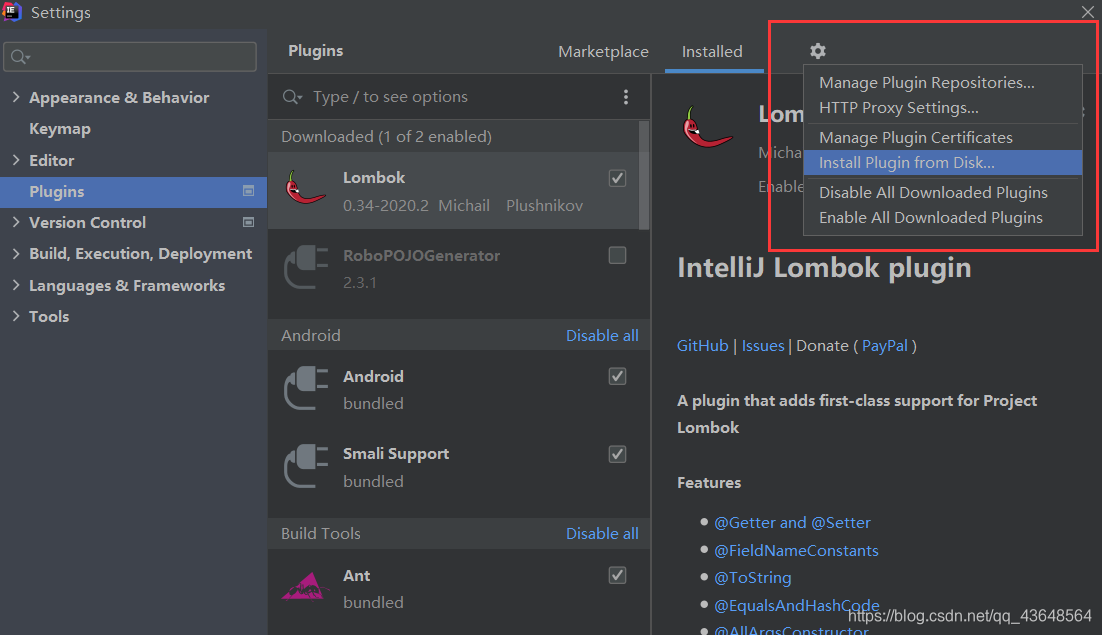Image resolution: width=1102 pixels, height=635 pixels.
Task: Choose Disable All Downloaded Plugins
Action: pos(942,192)
